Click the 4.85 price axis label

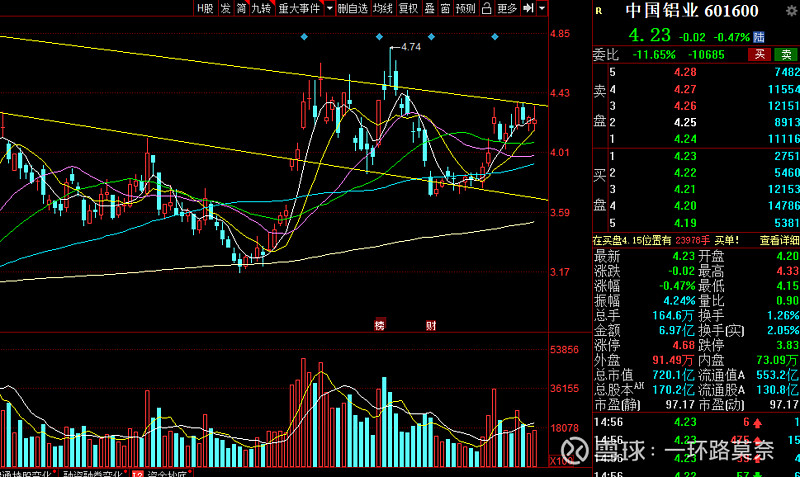point(560,34)
